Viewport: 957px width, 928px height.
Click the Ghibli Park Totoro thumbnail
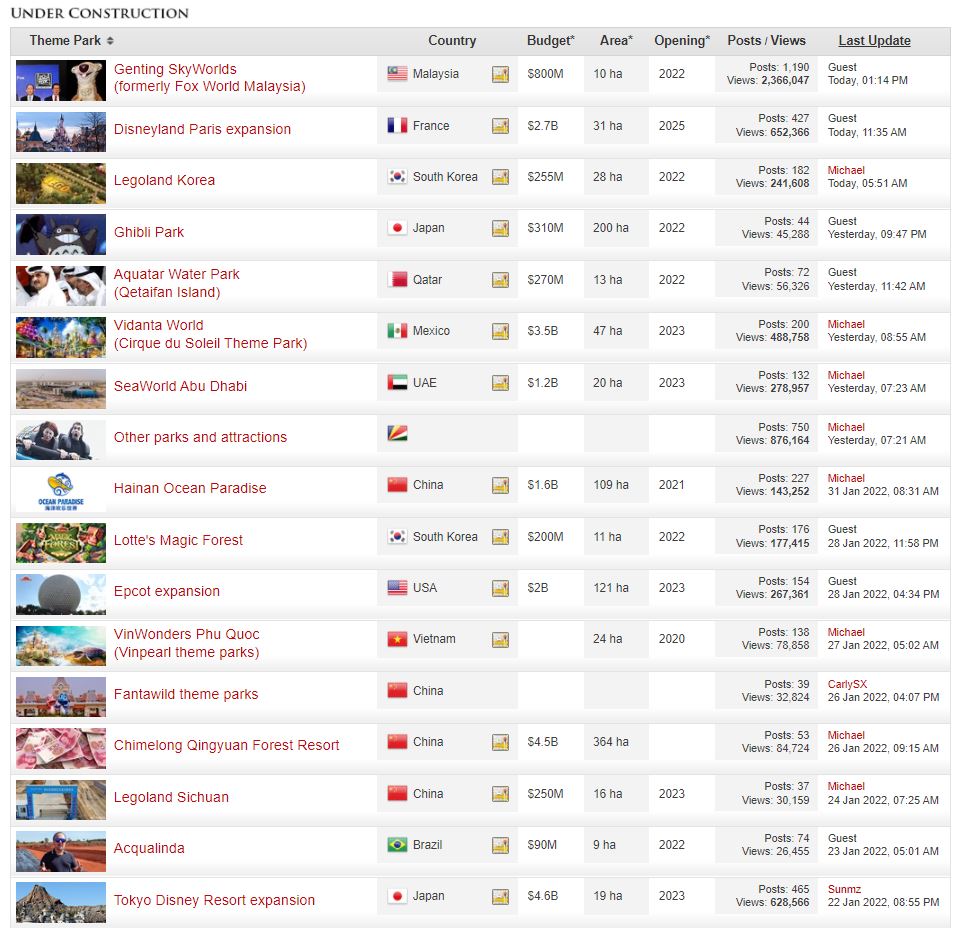point(60,234)
